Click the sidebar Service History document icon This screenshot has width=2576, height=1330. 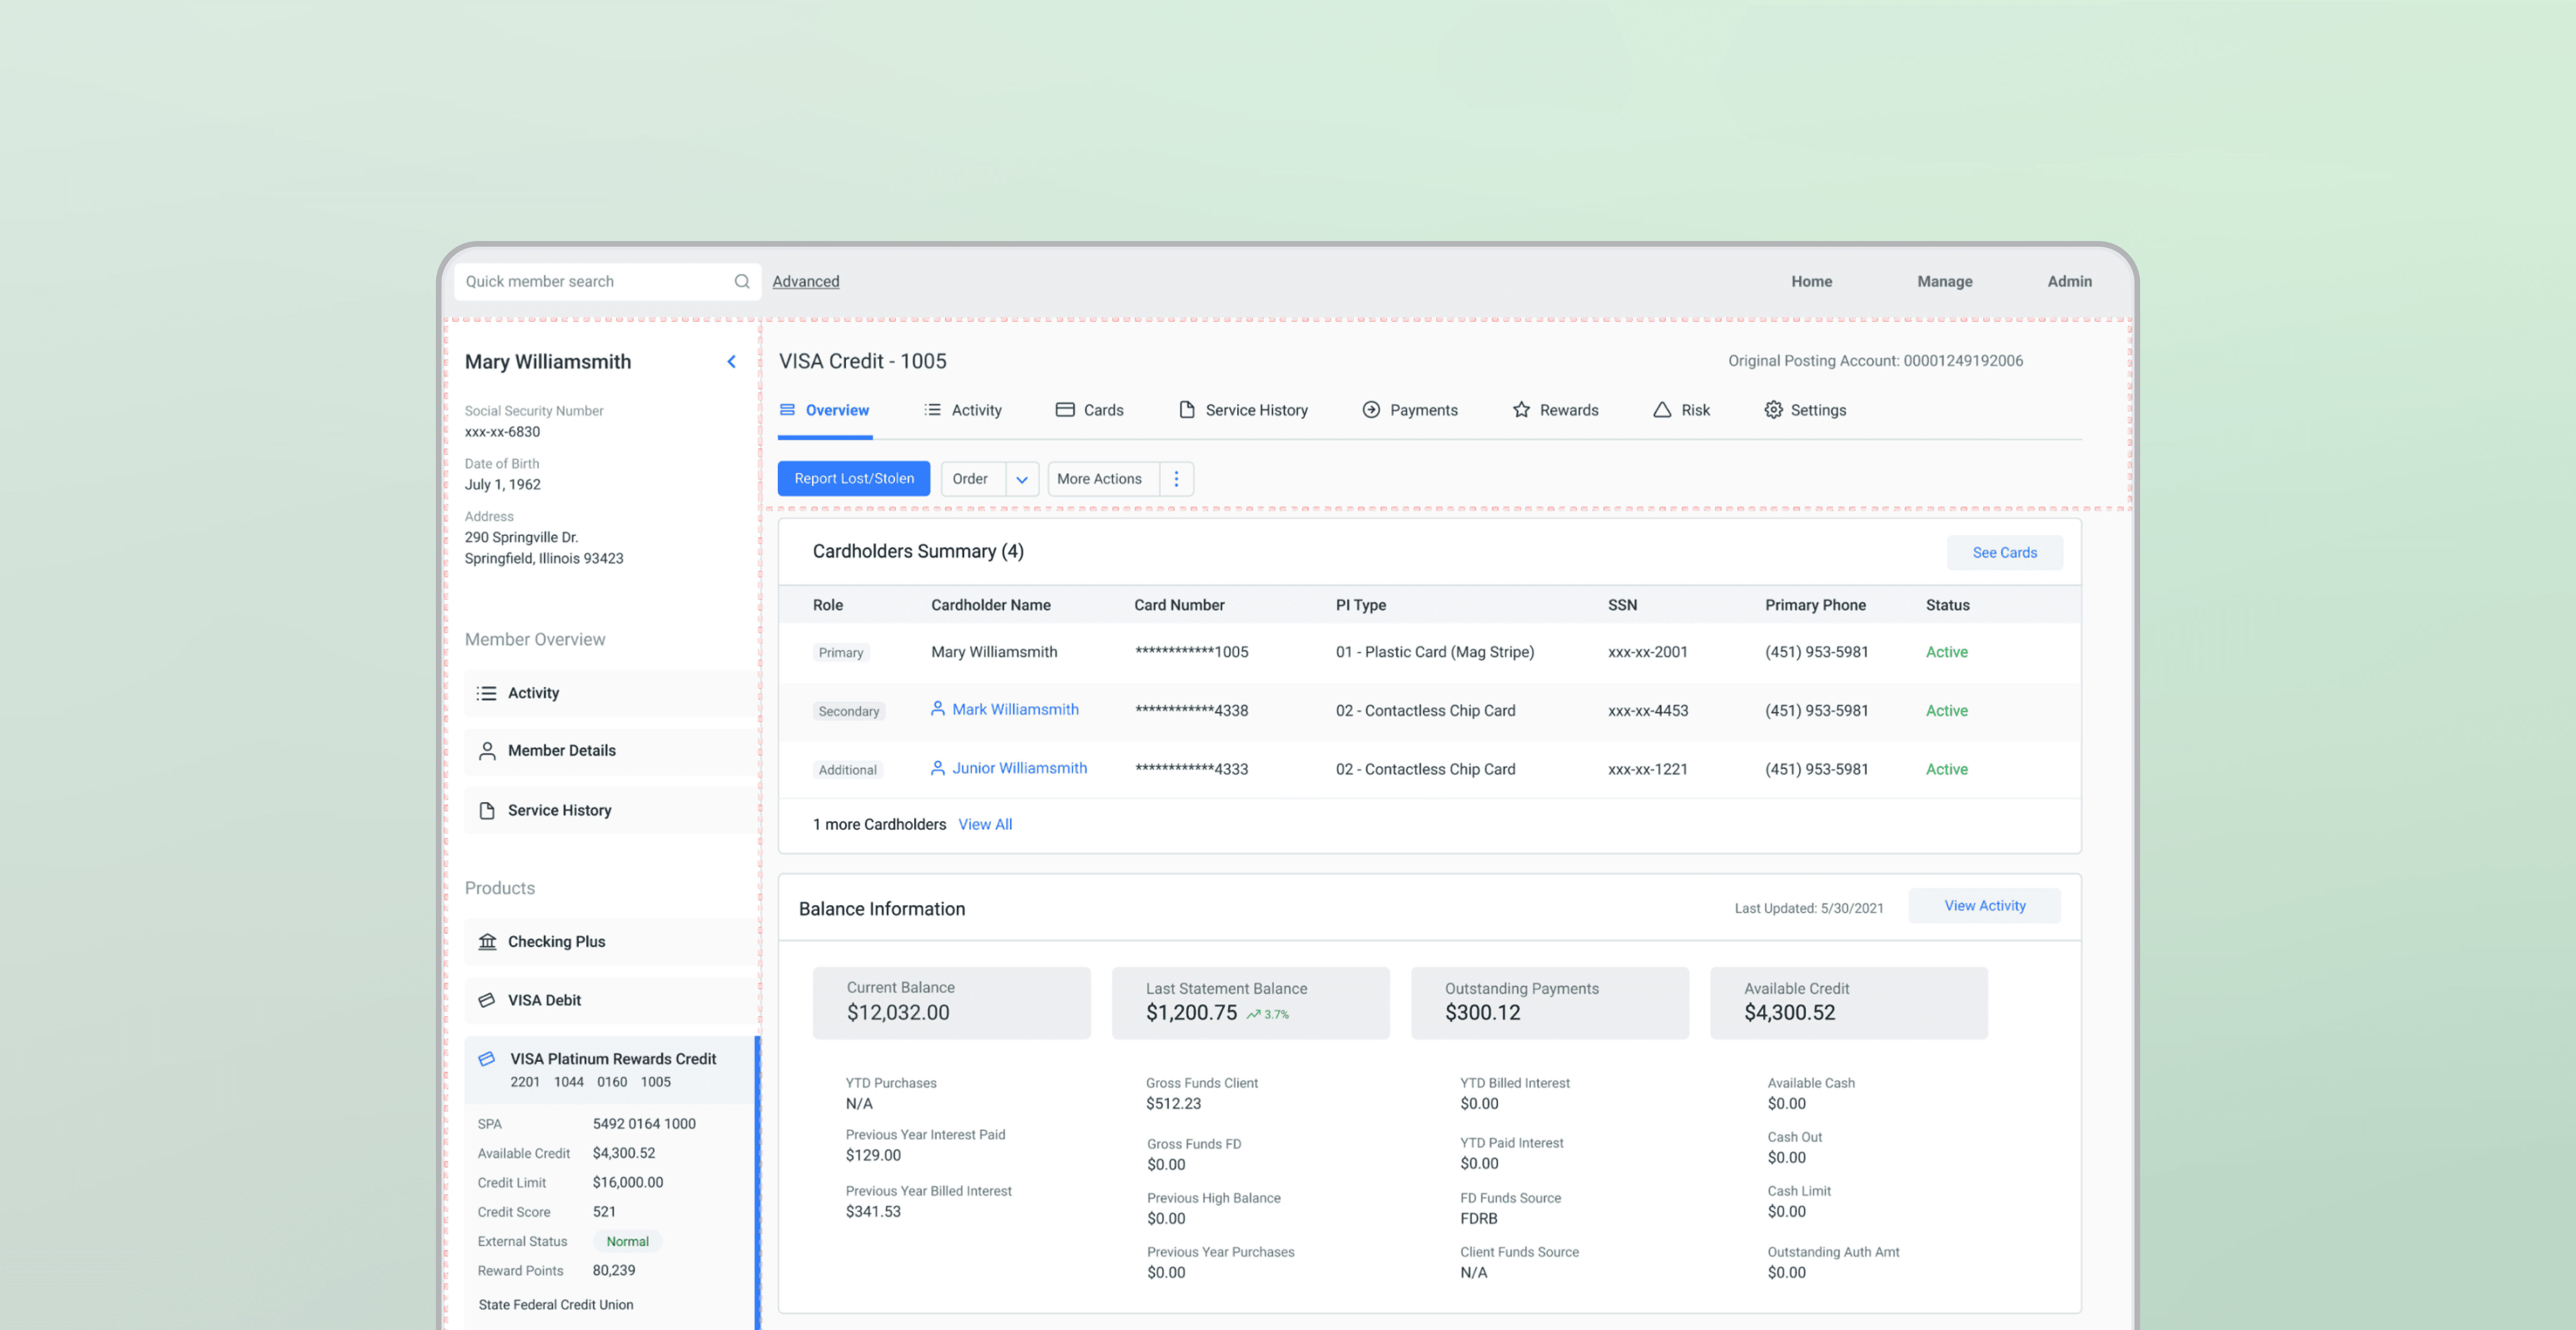(x=487, y=811)
